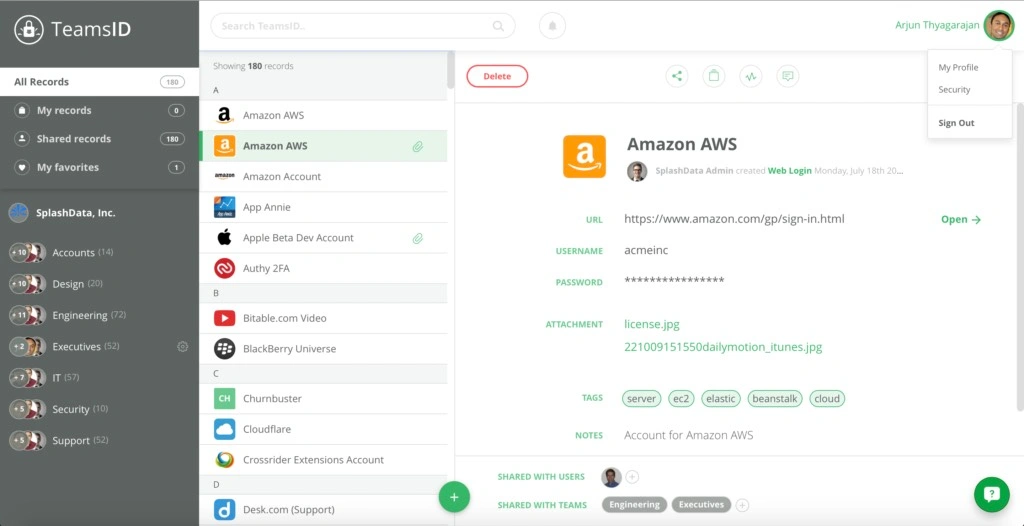Open the Support team group
The width and height of the screenshot is (1024, 526).
tap(99, 440)
